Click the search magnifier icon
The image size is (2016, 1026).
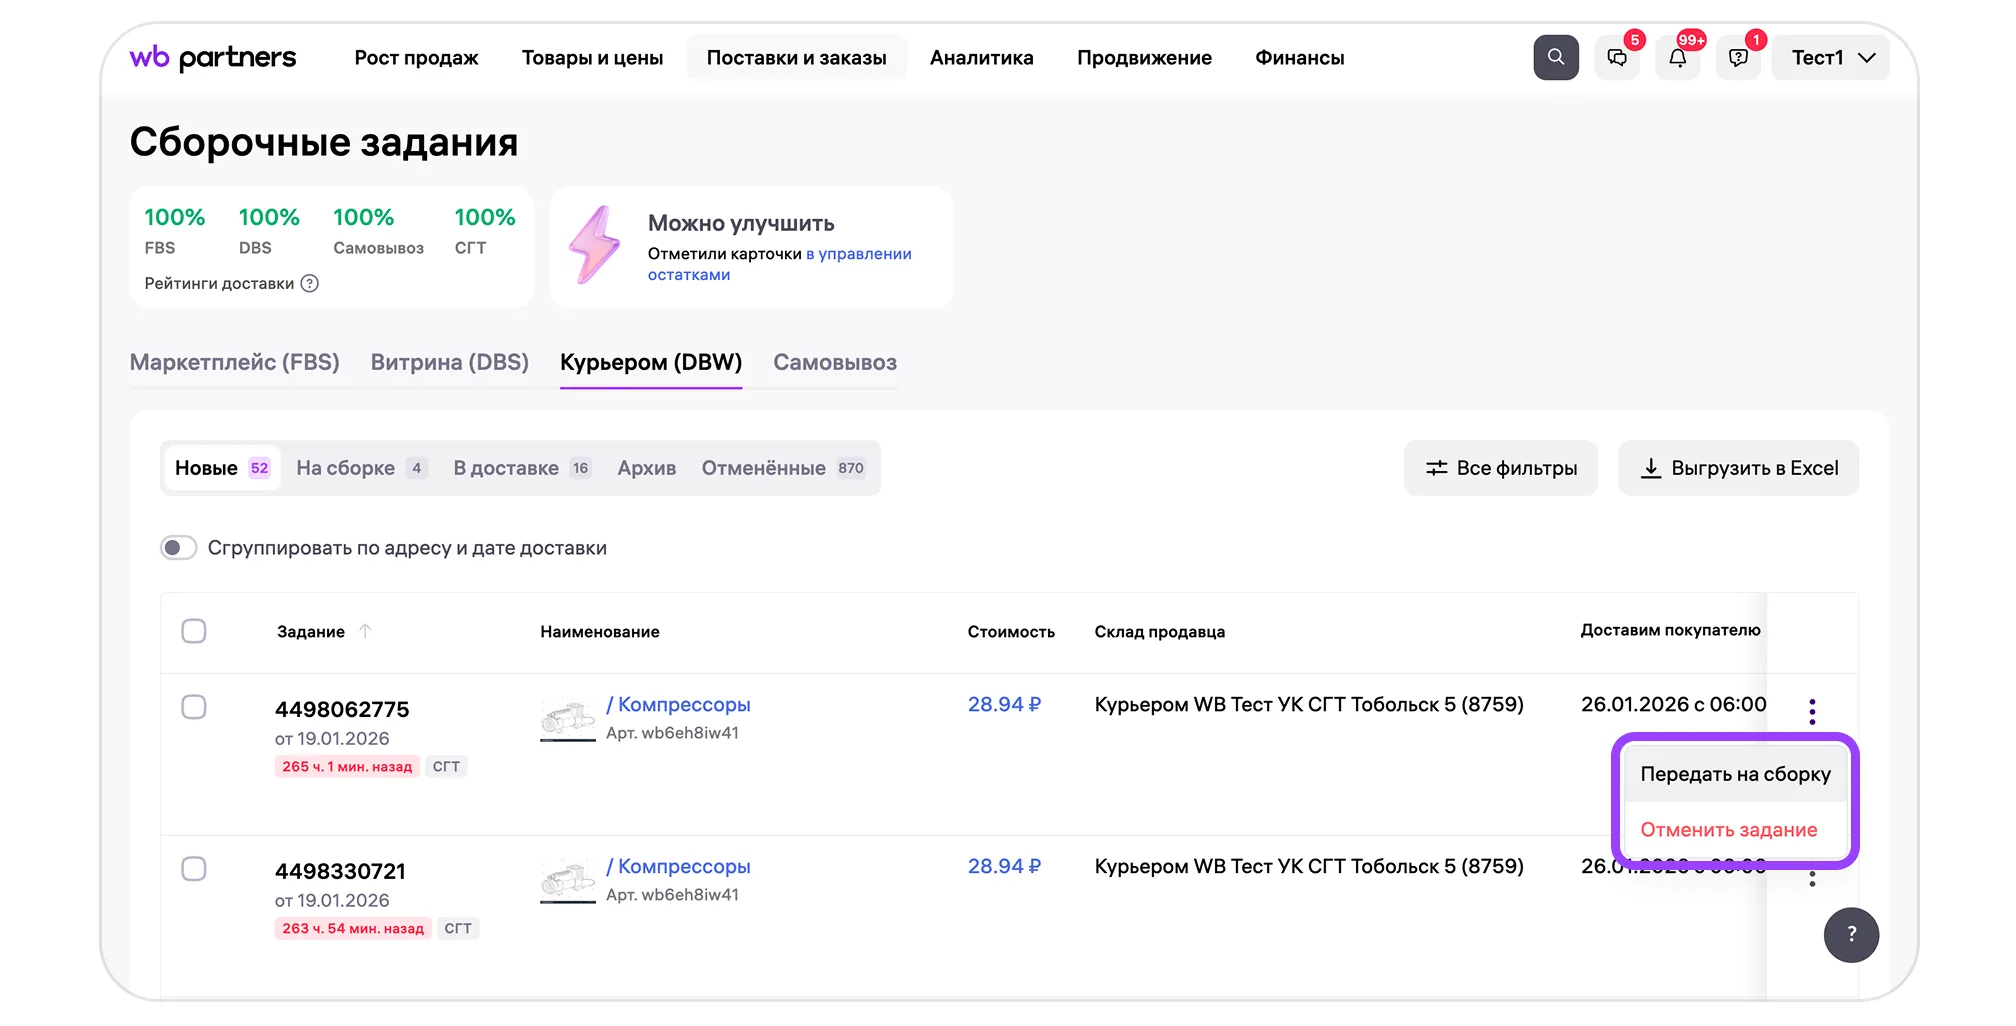(1555, 58)
